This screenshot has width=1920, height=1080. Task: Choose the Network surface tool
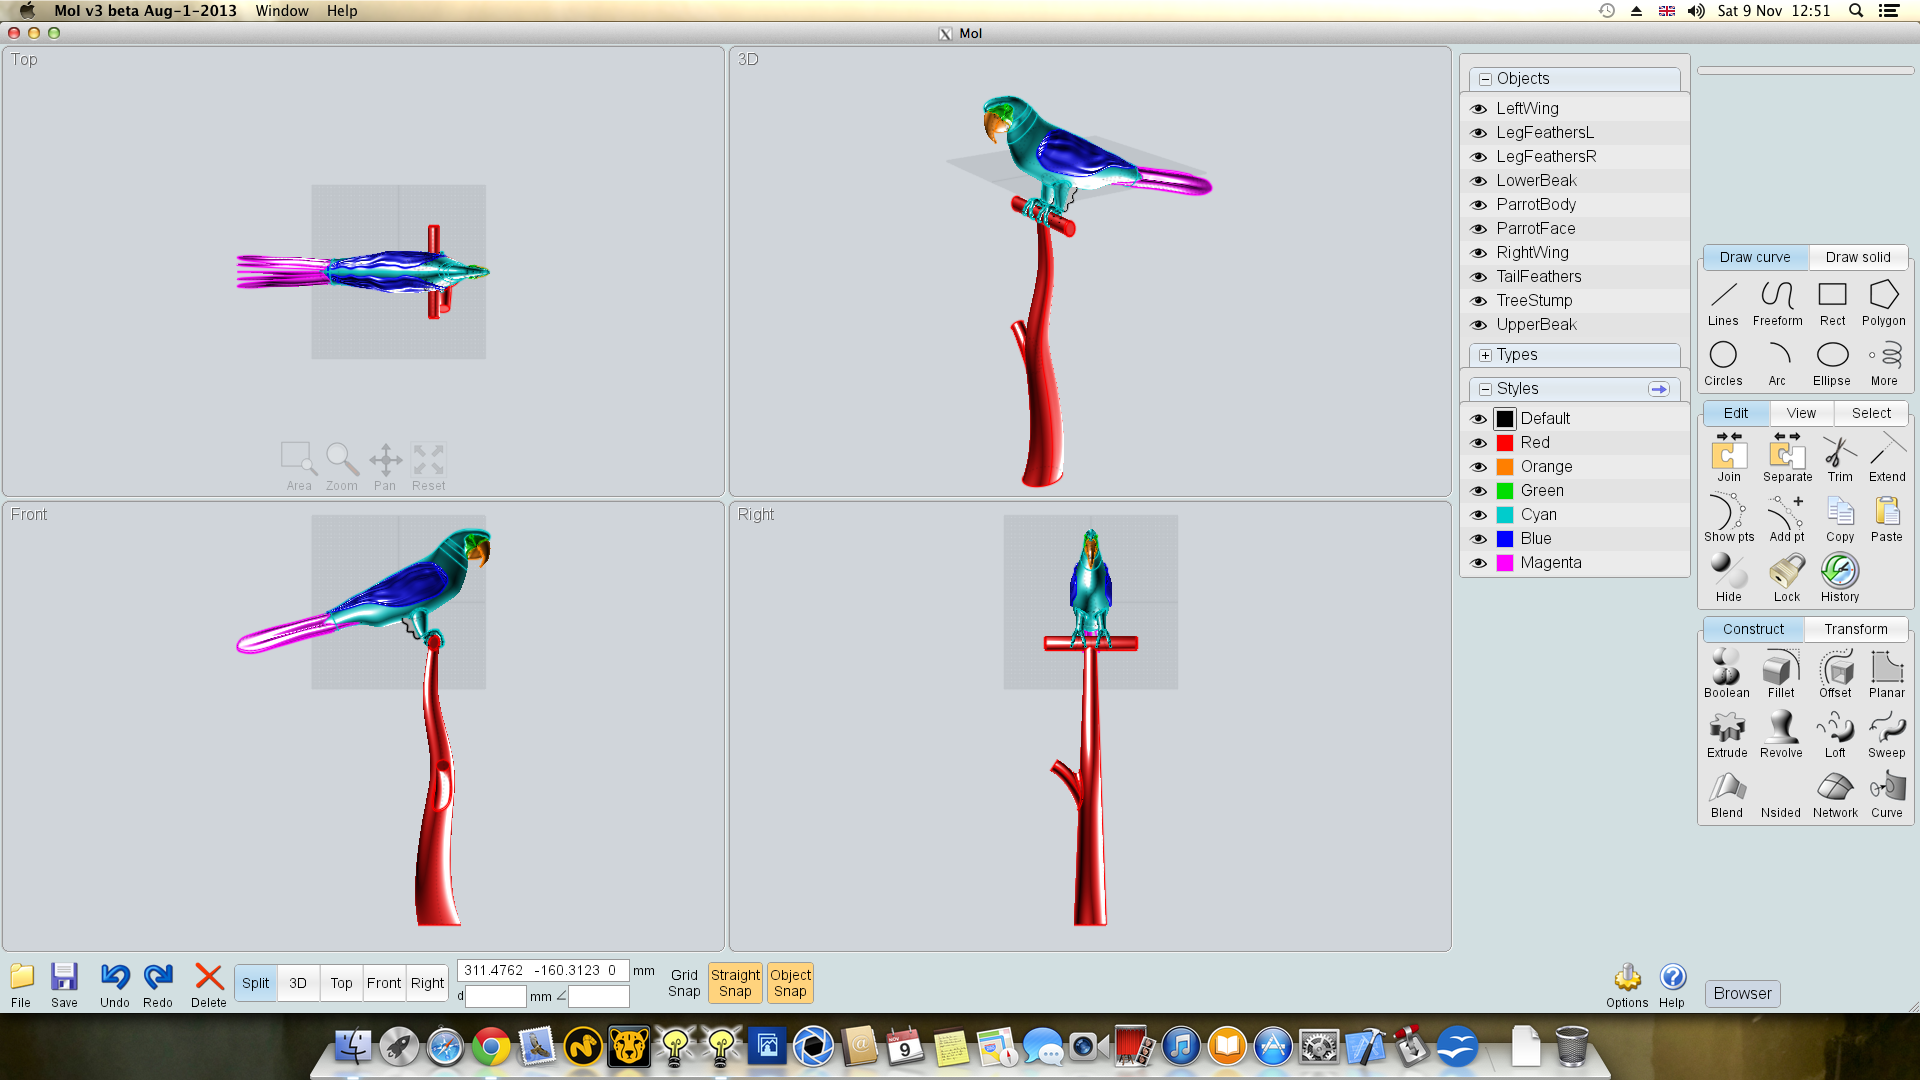tap(1835, 794)
